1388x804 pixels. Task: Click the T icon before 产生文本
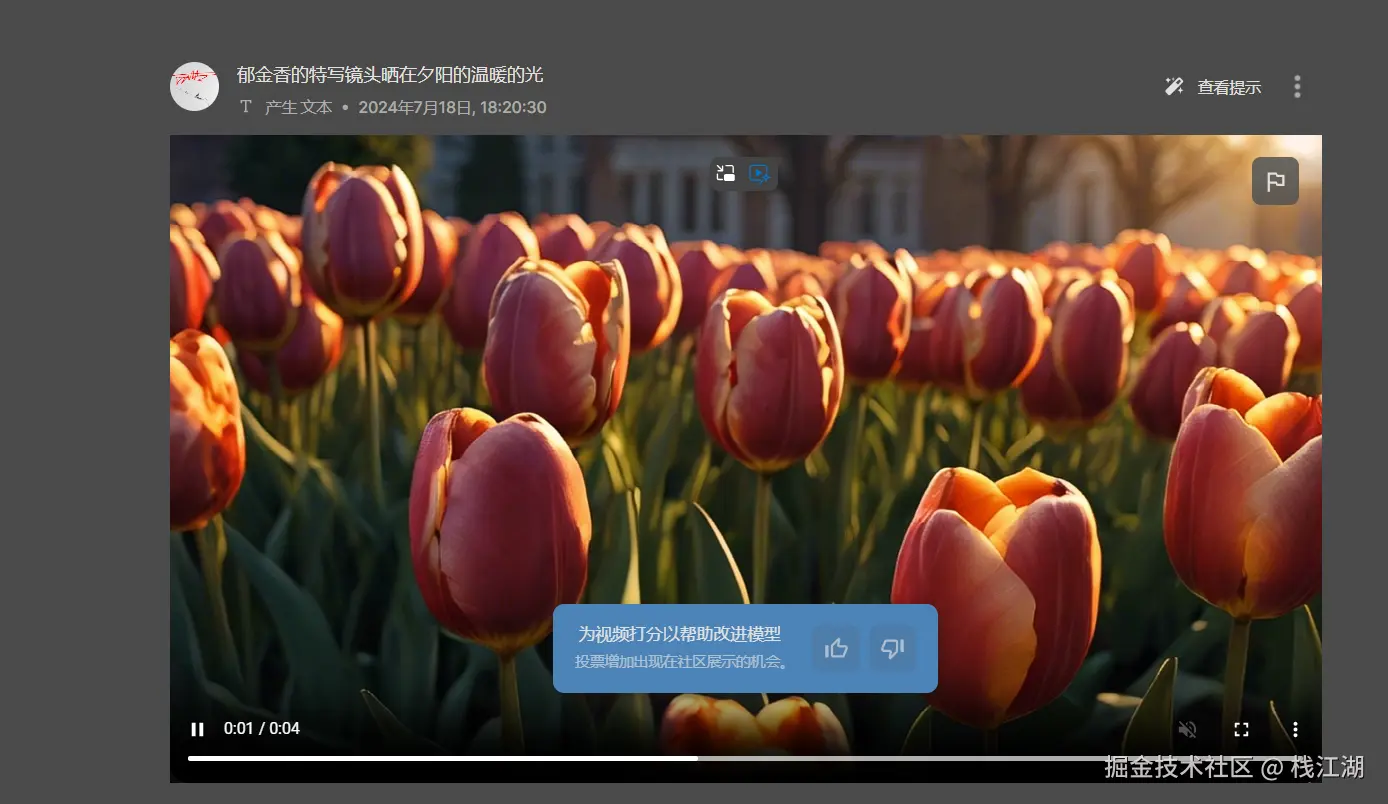coord(246,107)
